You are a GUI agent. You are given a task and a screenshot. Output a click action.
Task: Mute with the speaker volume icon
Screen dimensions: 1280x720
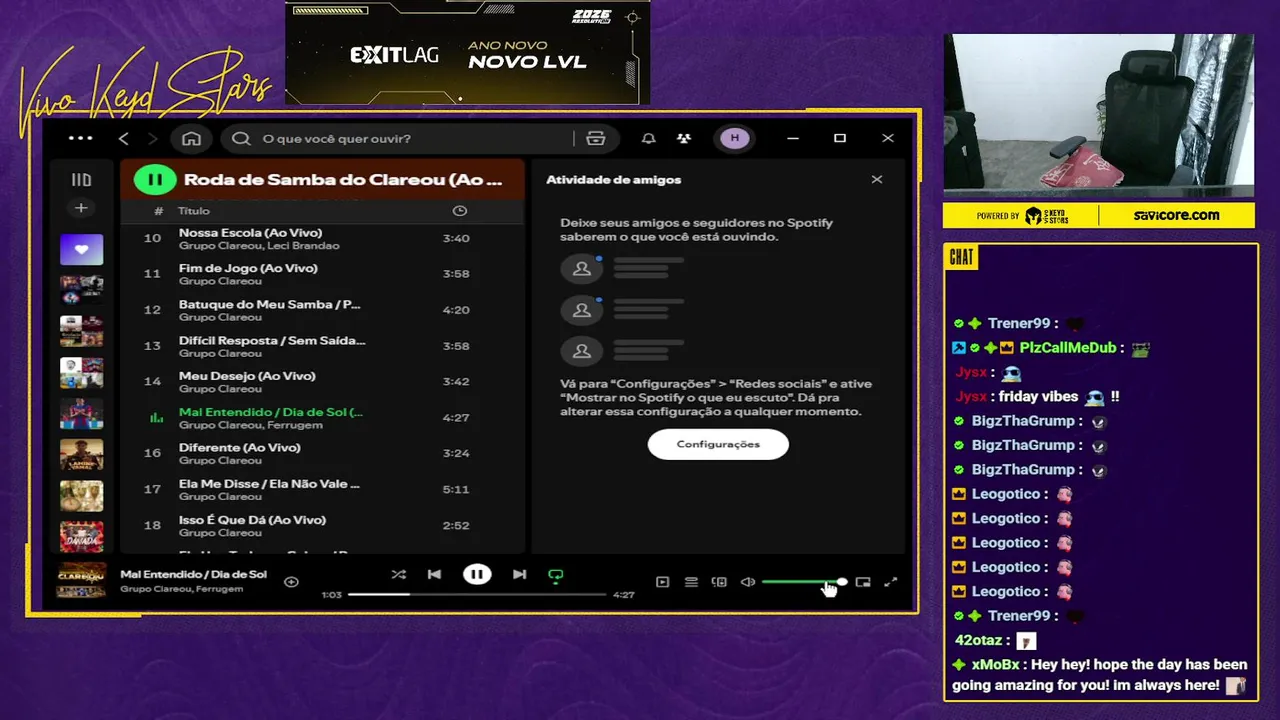pyautogui.click(x=747, y=581)
